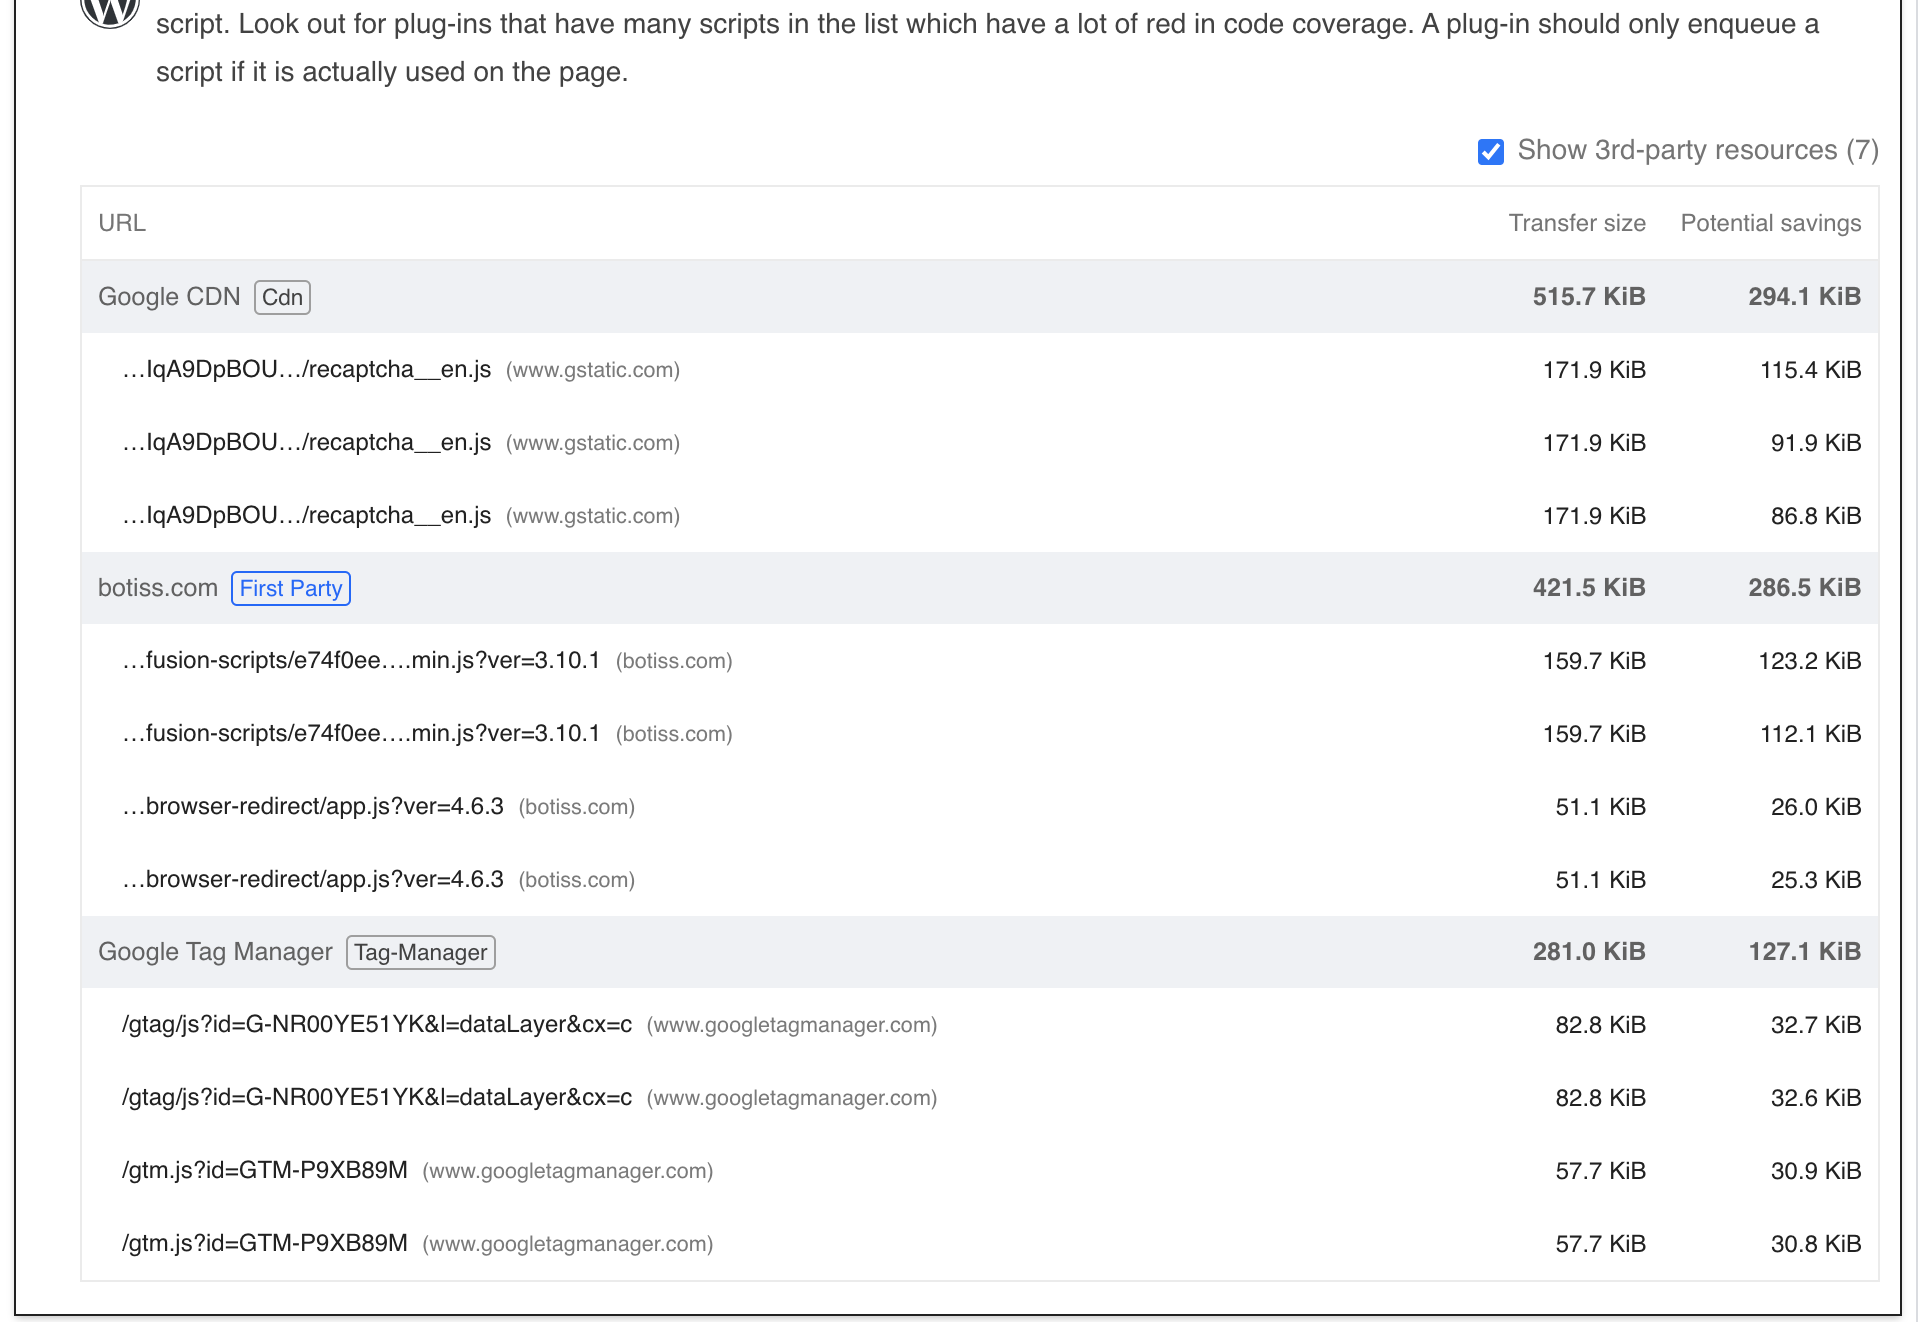Click the 127.1 KiB potential savings value
The height and width of the screenshot is (1322, 1932).
point(1804,952)
